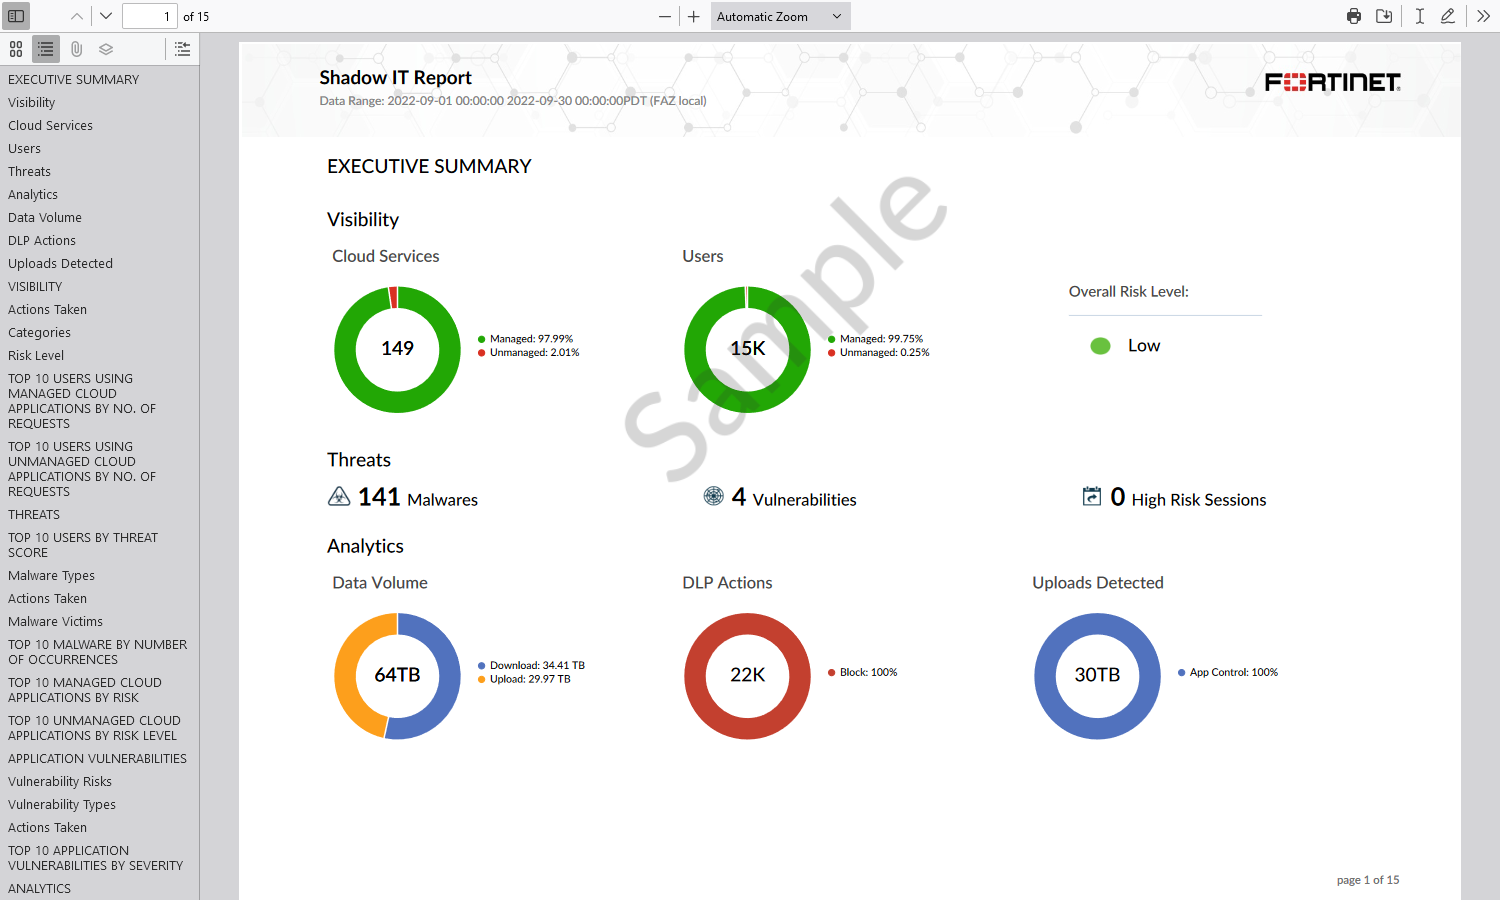Show the current outline item
The height and width of the screenshot is (900, 1500).
[x=181, y=48]
